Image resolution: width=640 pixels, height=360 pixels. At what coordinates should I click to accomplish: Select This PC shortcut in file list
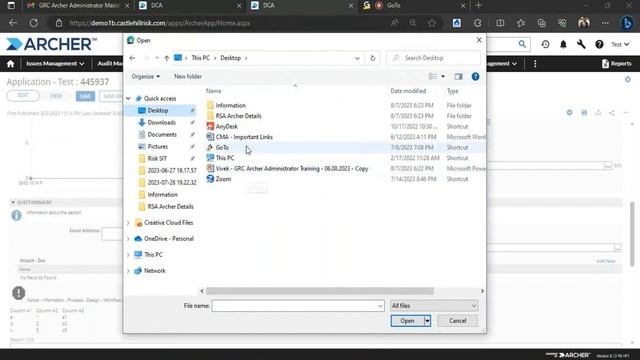[225, 158]
